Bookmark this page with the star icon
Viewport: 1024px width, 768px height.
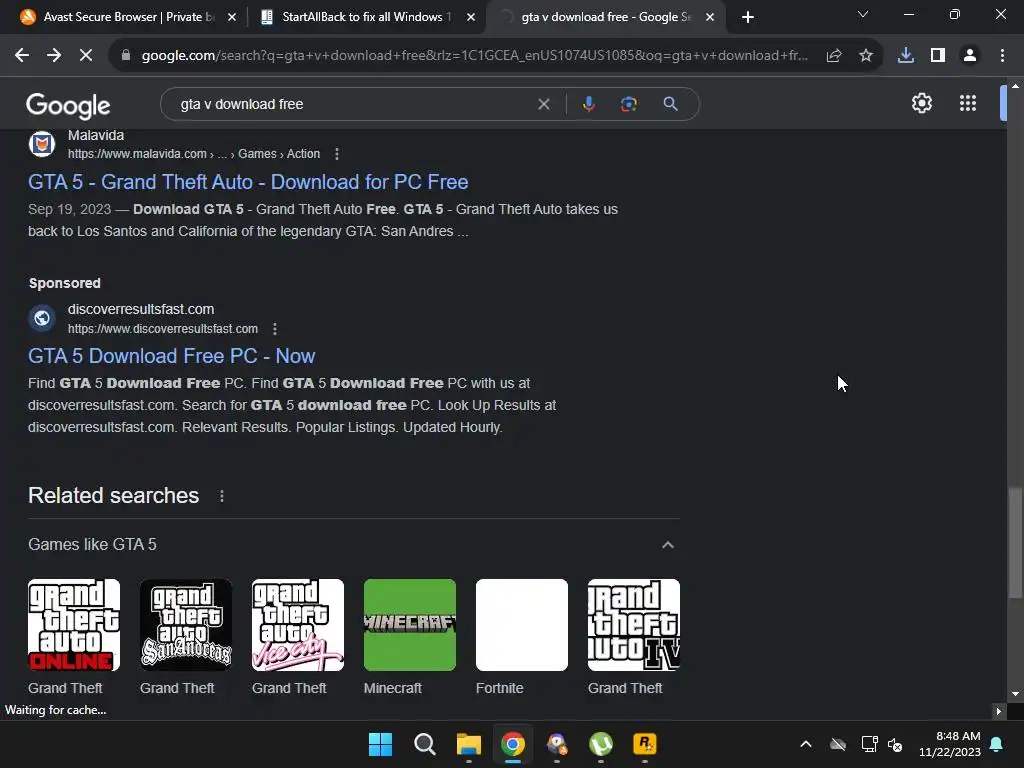pos(866,56)
